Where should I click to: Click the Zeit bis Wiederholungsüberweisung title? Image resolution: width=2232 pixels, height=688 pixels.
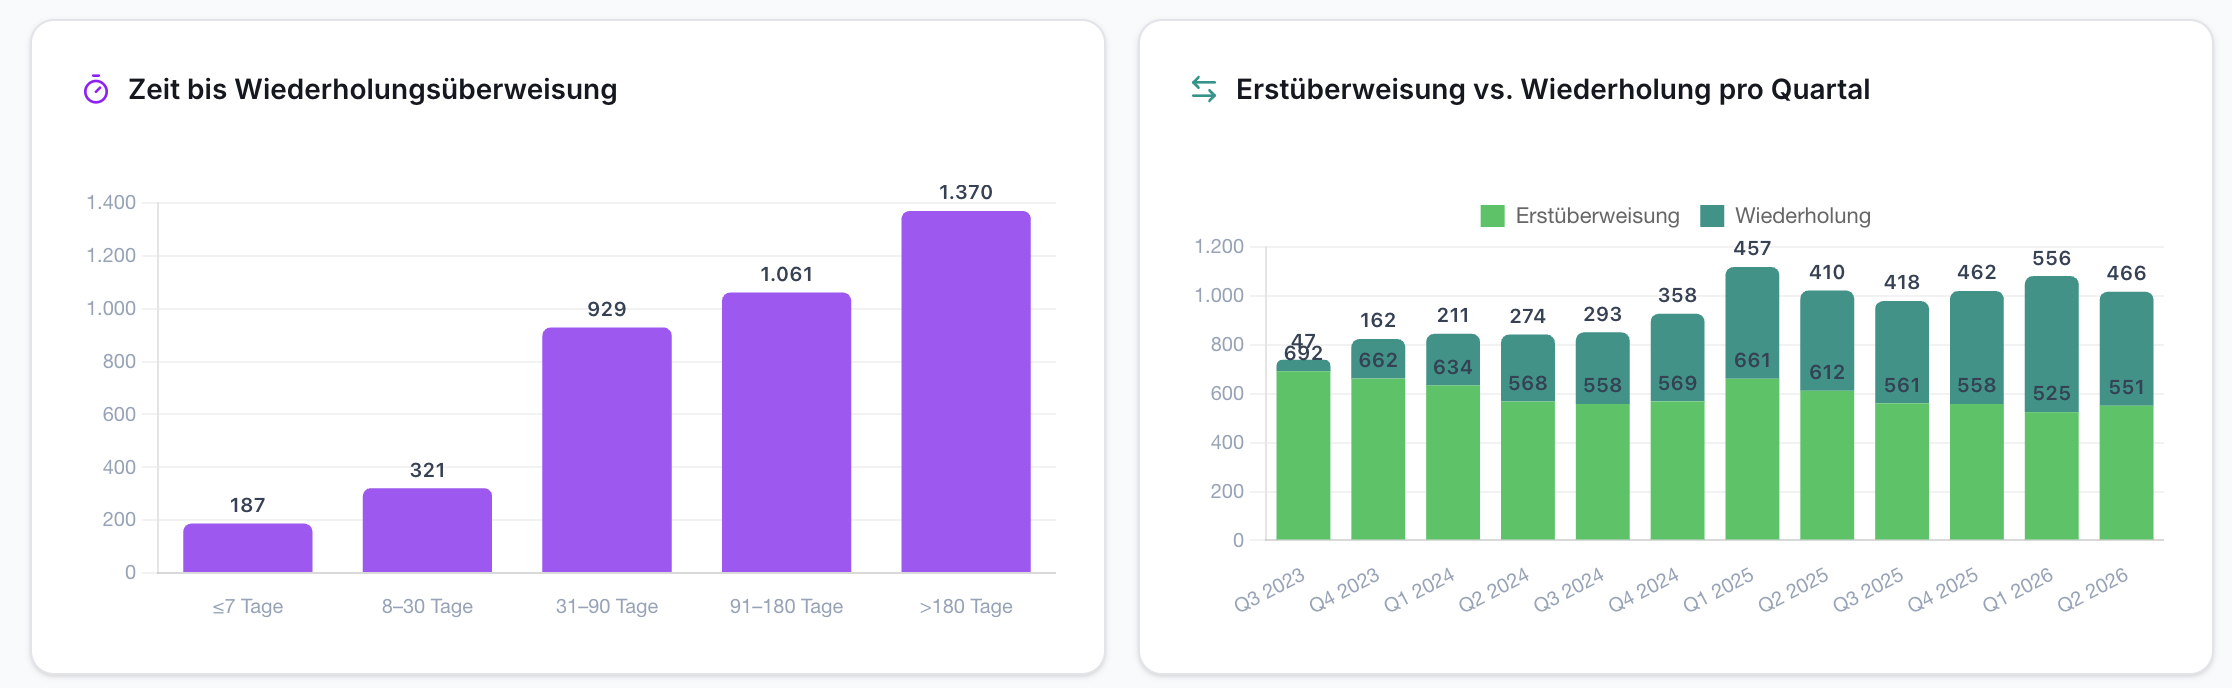pos(373,89)
